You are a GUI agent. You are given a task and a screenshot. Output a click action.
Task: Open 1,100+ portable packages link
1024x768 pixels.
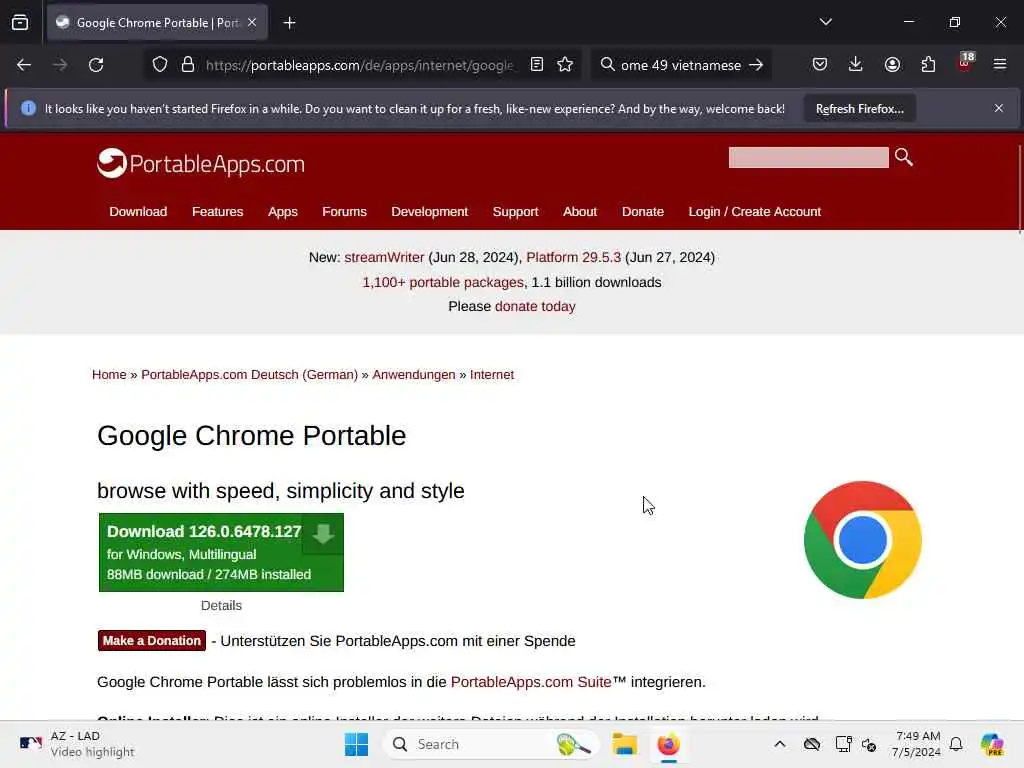443,282
